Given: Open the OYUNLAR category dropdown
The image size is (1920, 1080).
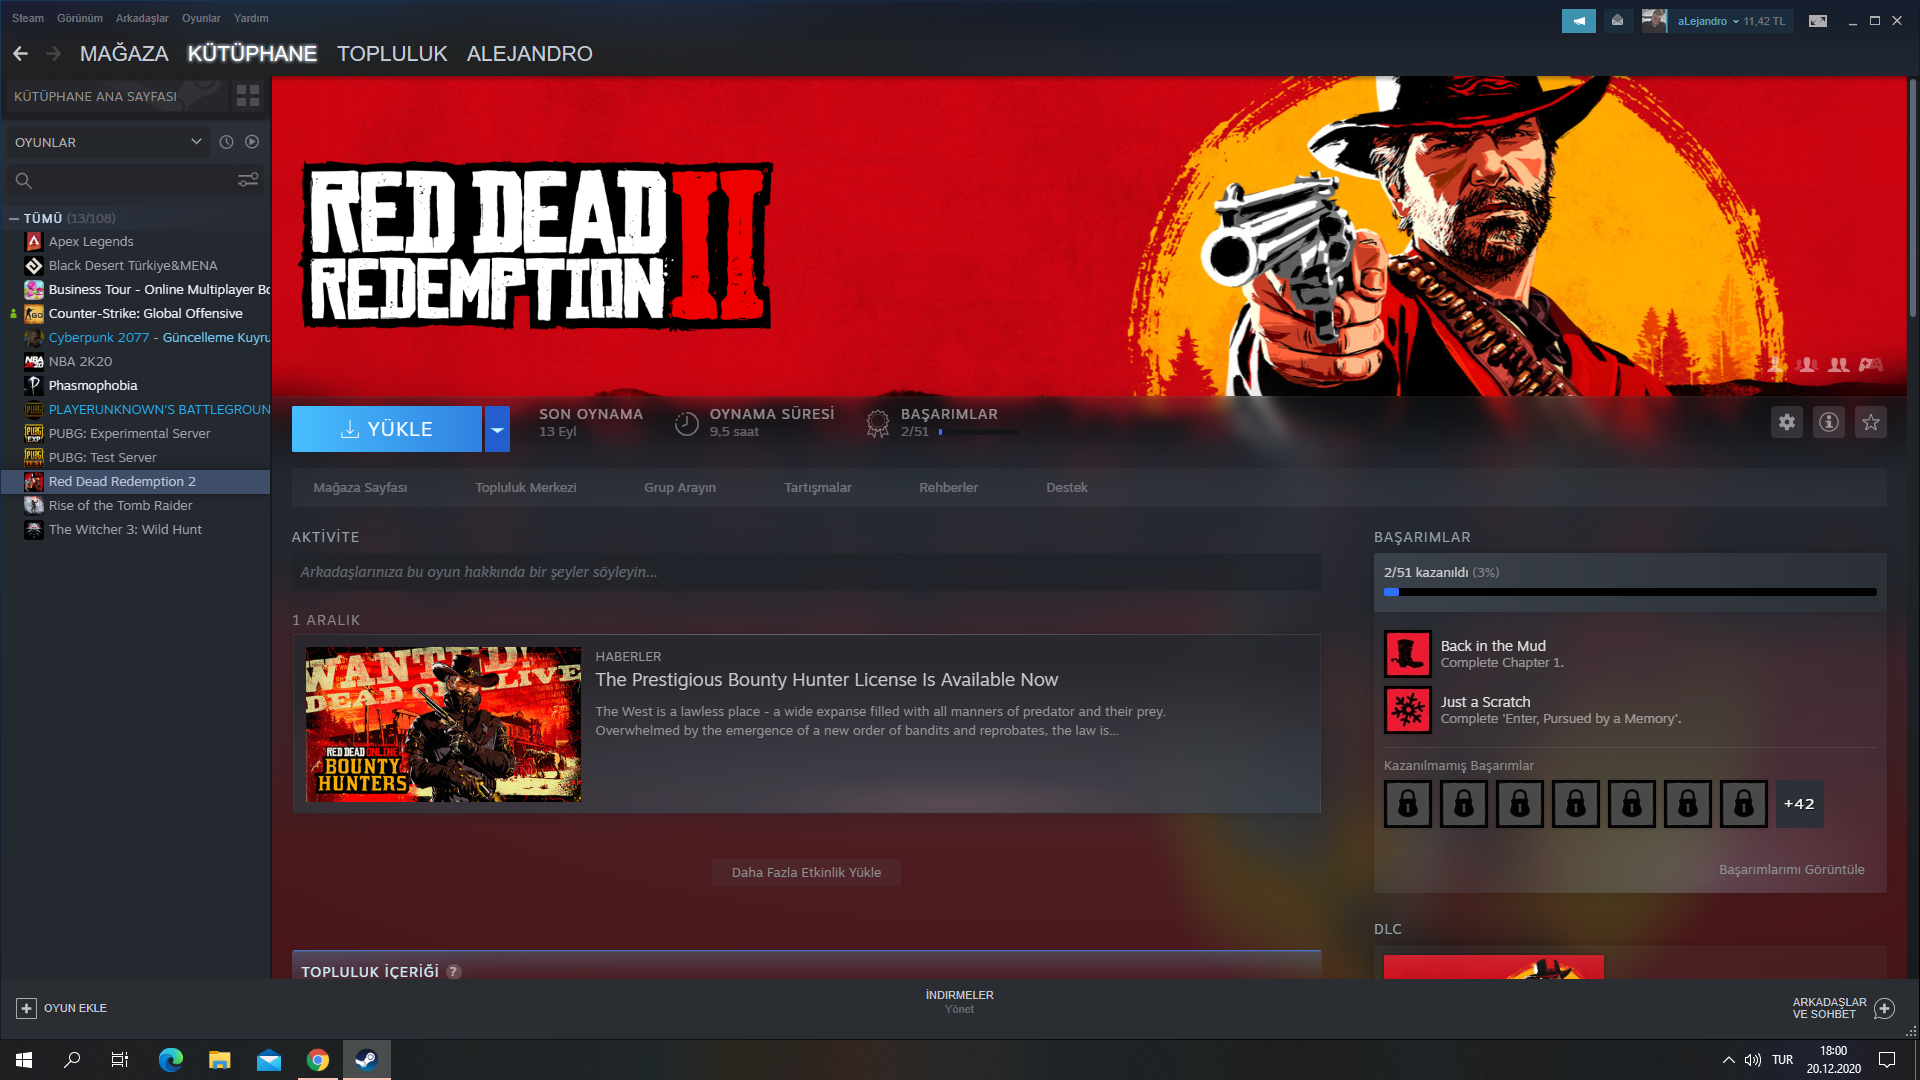Looking at the screenshot, I should [x=108, y=142].
